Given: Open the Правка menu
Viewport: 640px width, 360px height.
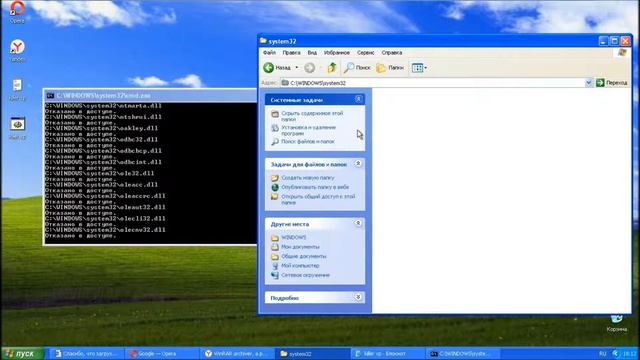Looking at the screenshot, I should tap(291, 53).
